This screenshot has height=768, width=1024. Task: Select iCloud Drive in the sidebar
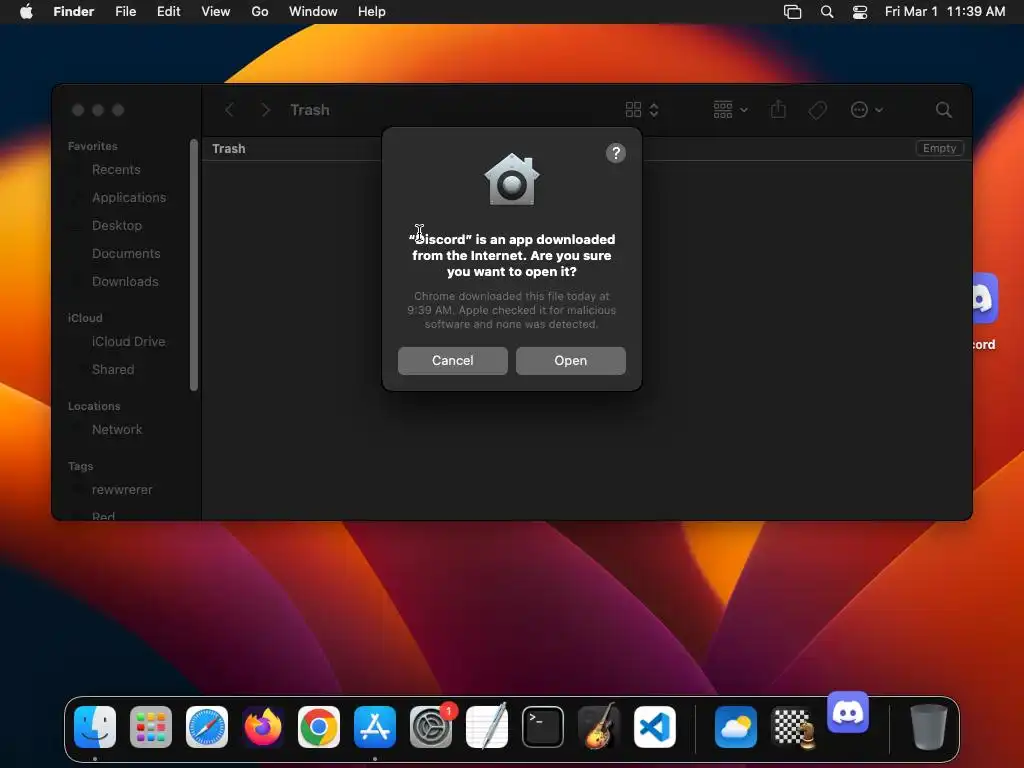click(129, 342)
